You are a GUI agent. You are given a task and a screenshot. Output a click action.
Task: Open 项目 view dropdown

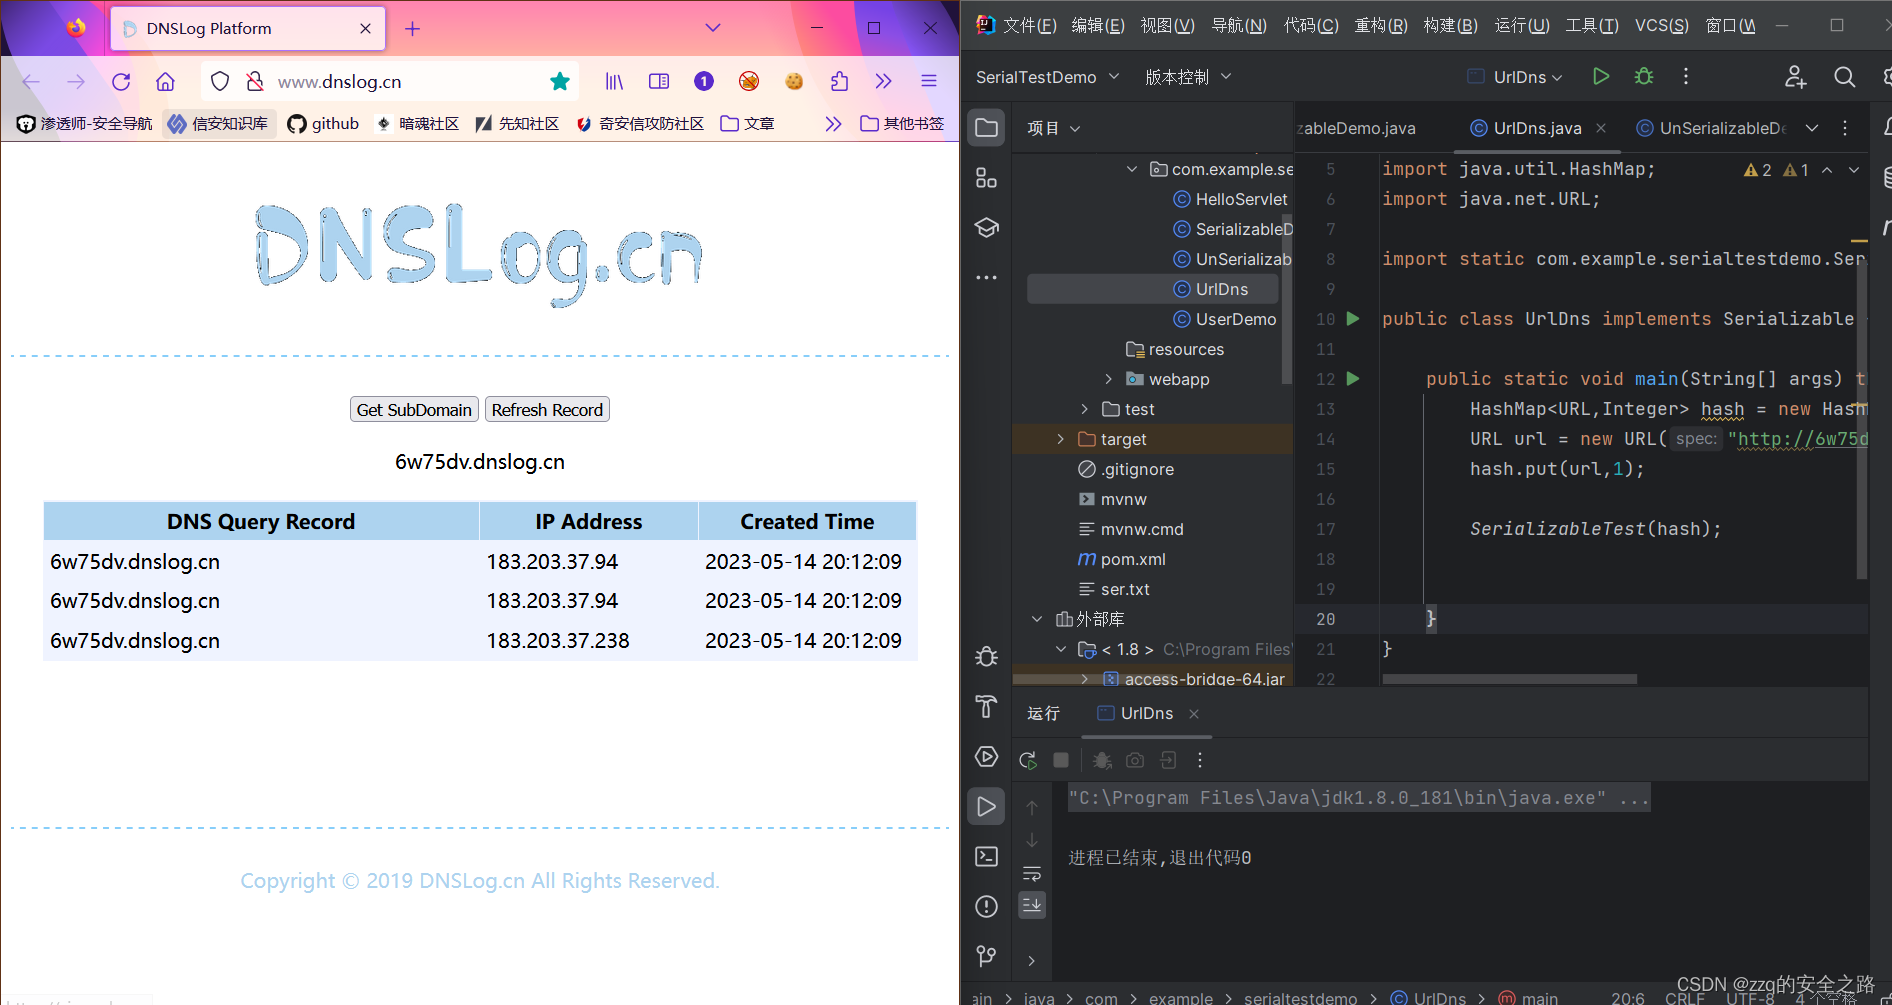pyautogui.click(x=1054, y=128)
